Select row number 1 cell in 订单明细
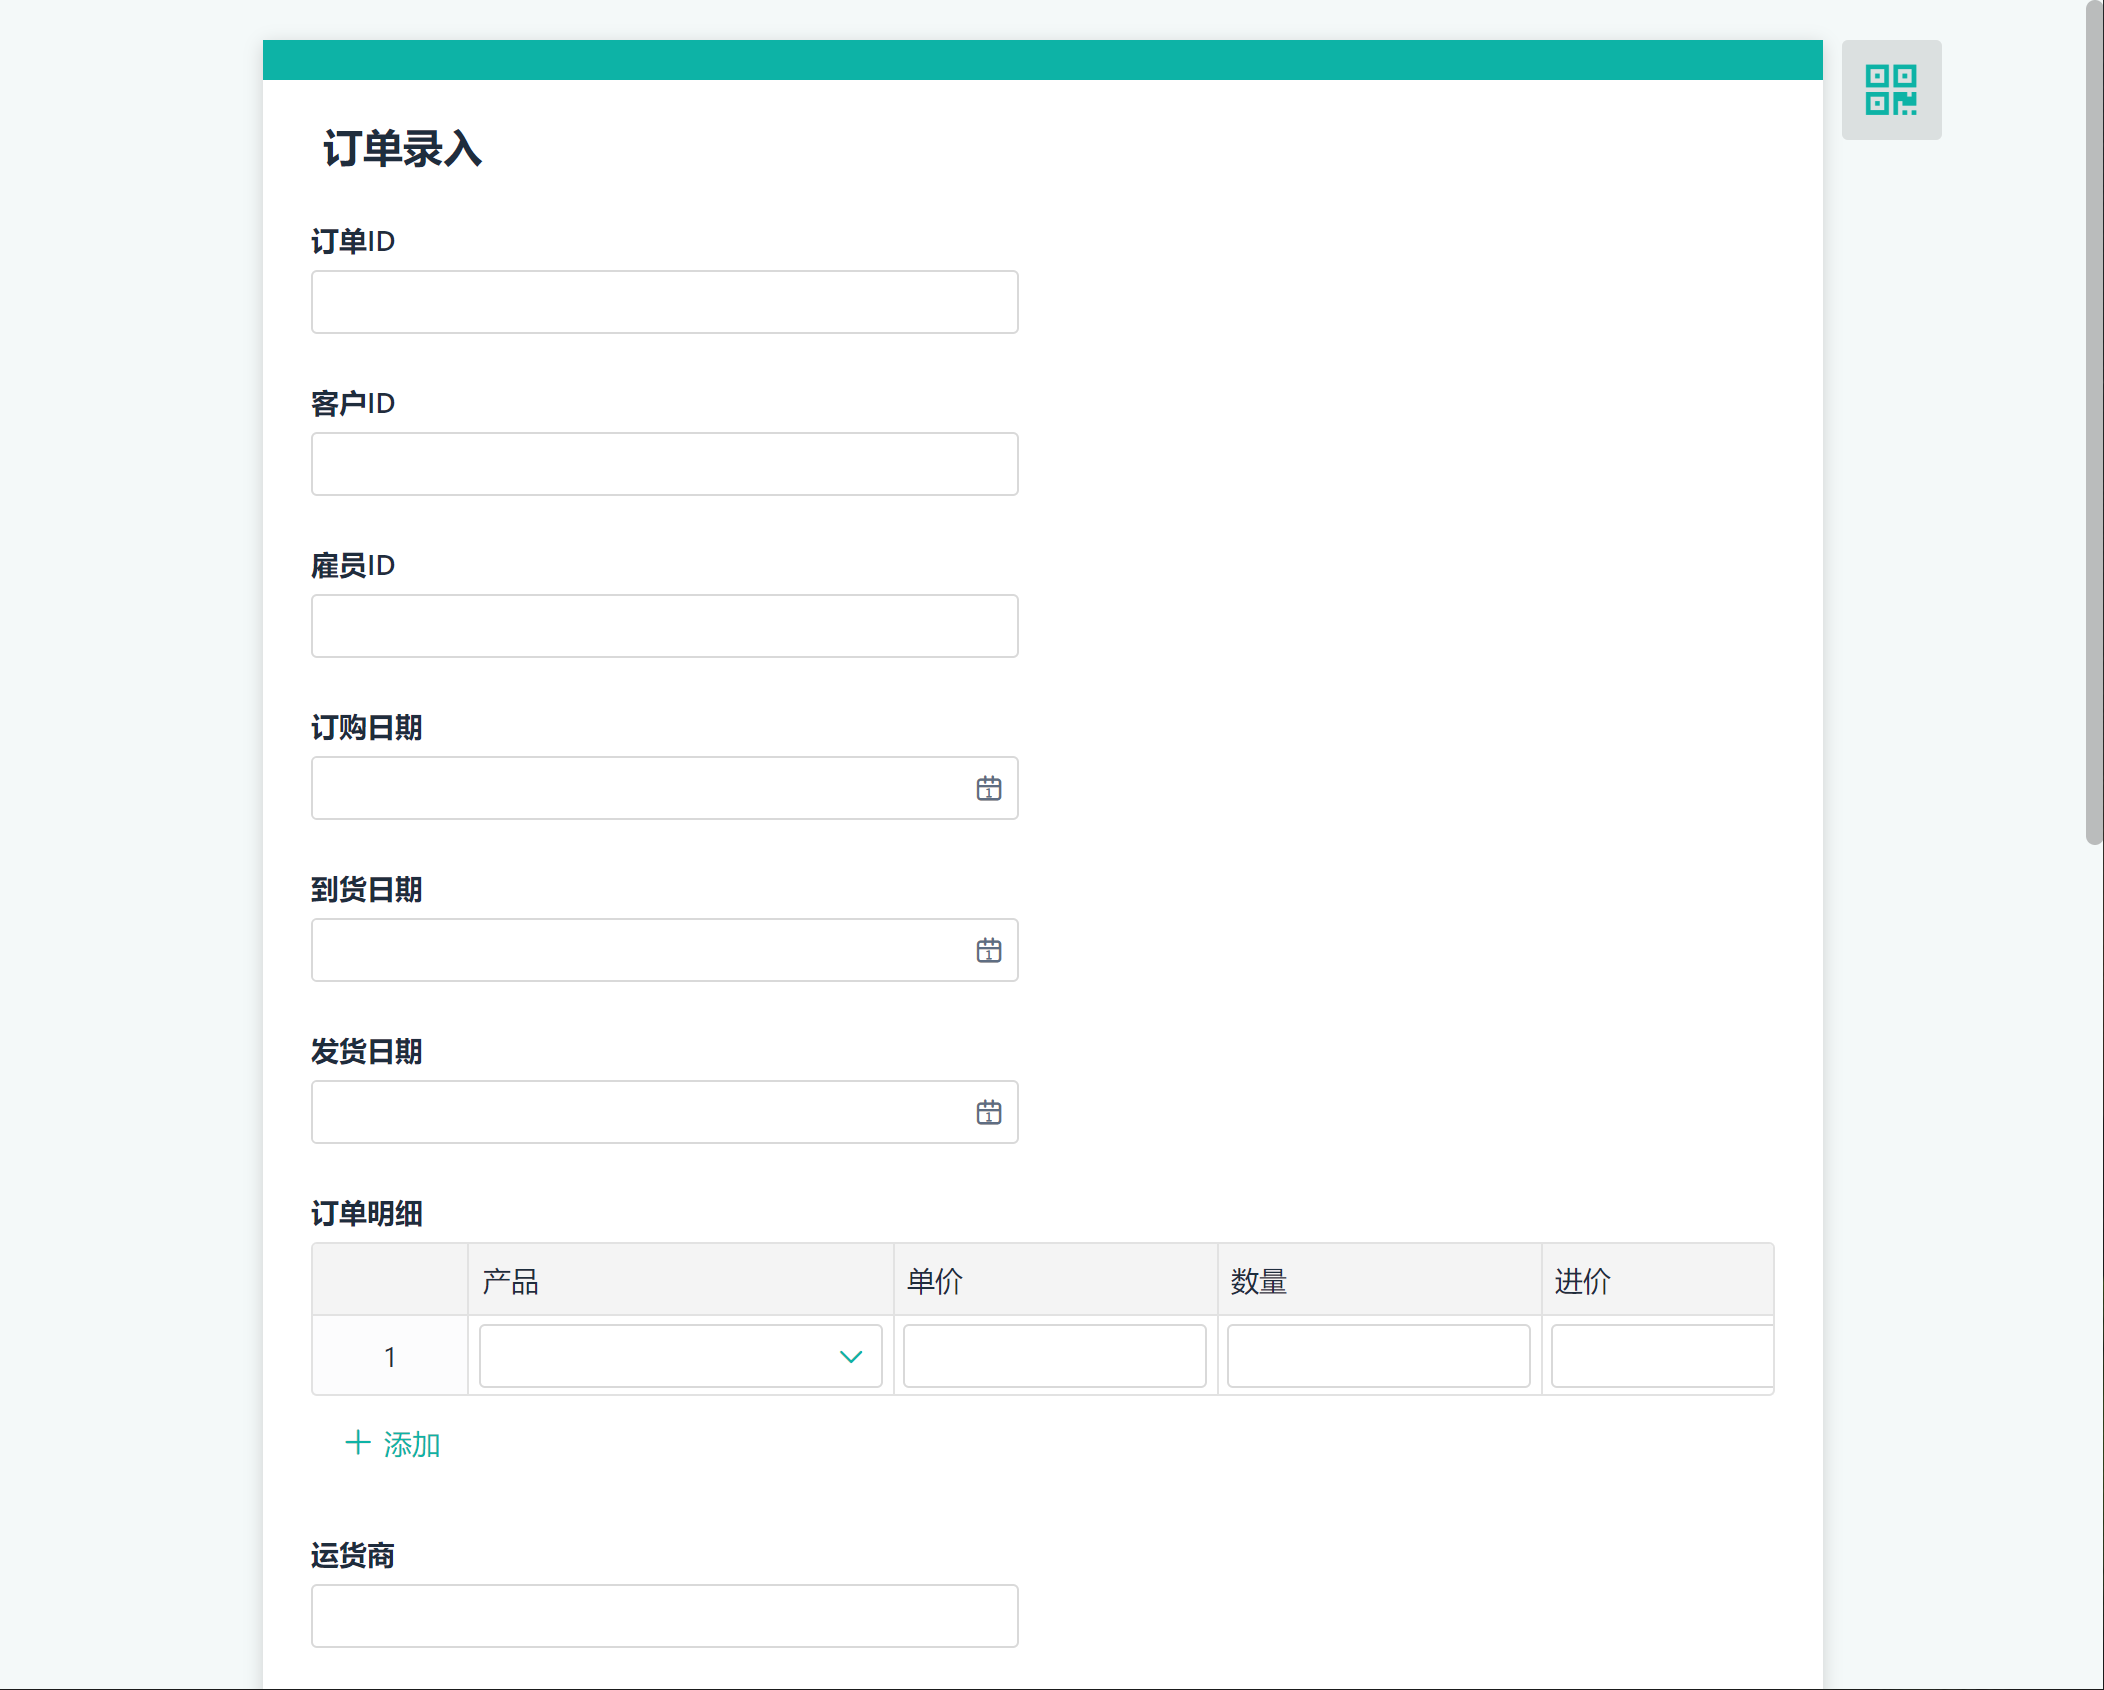This screenshot has width=2104, height=1690. (390, 1356)
